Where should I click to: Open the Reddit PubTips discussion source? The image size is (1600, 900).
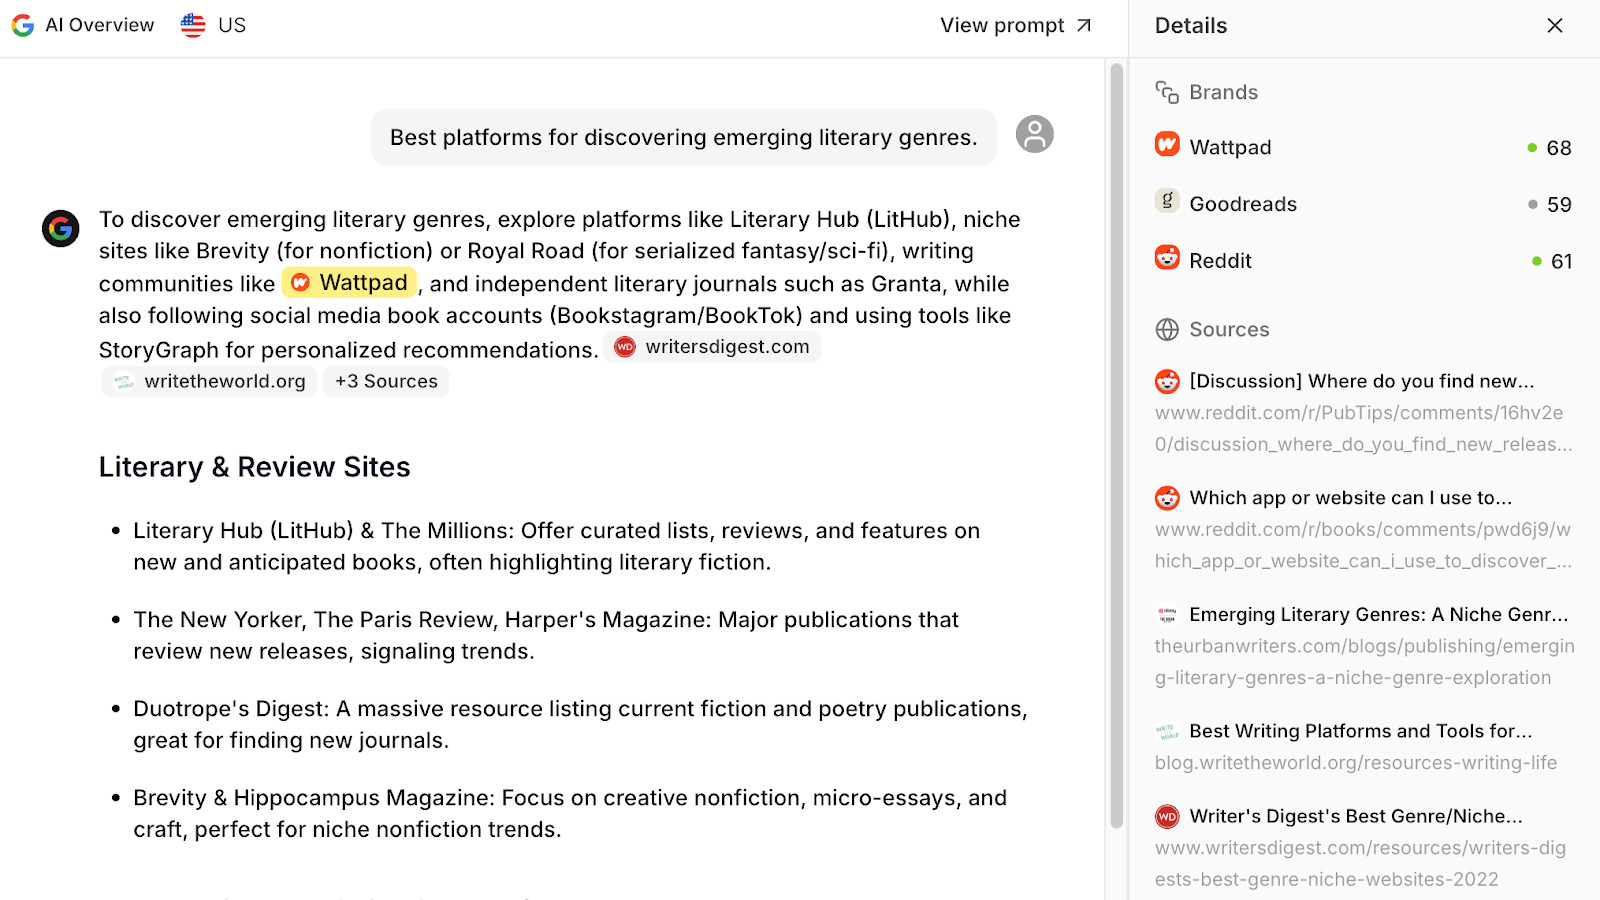point(1360,381)
